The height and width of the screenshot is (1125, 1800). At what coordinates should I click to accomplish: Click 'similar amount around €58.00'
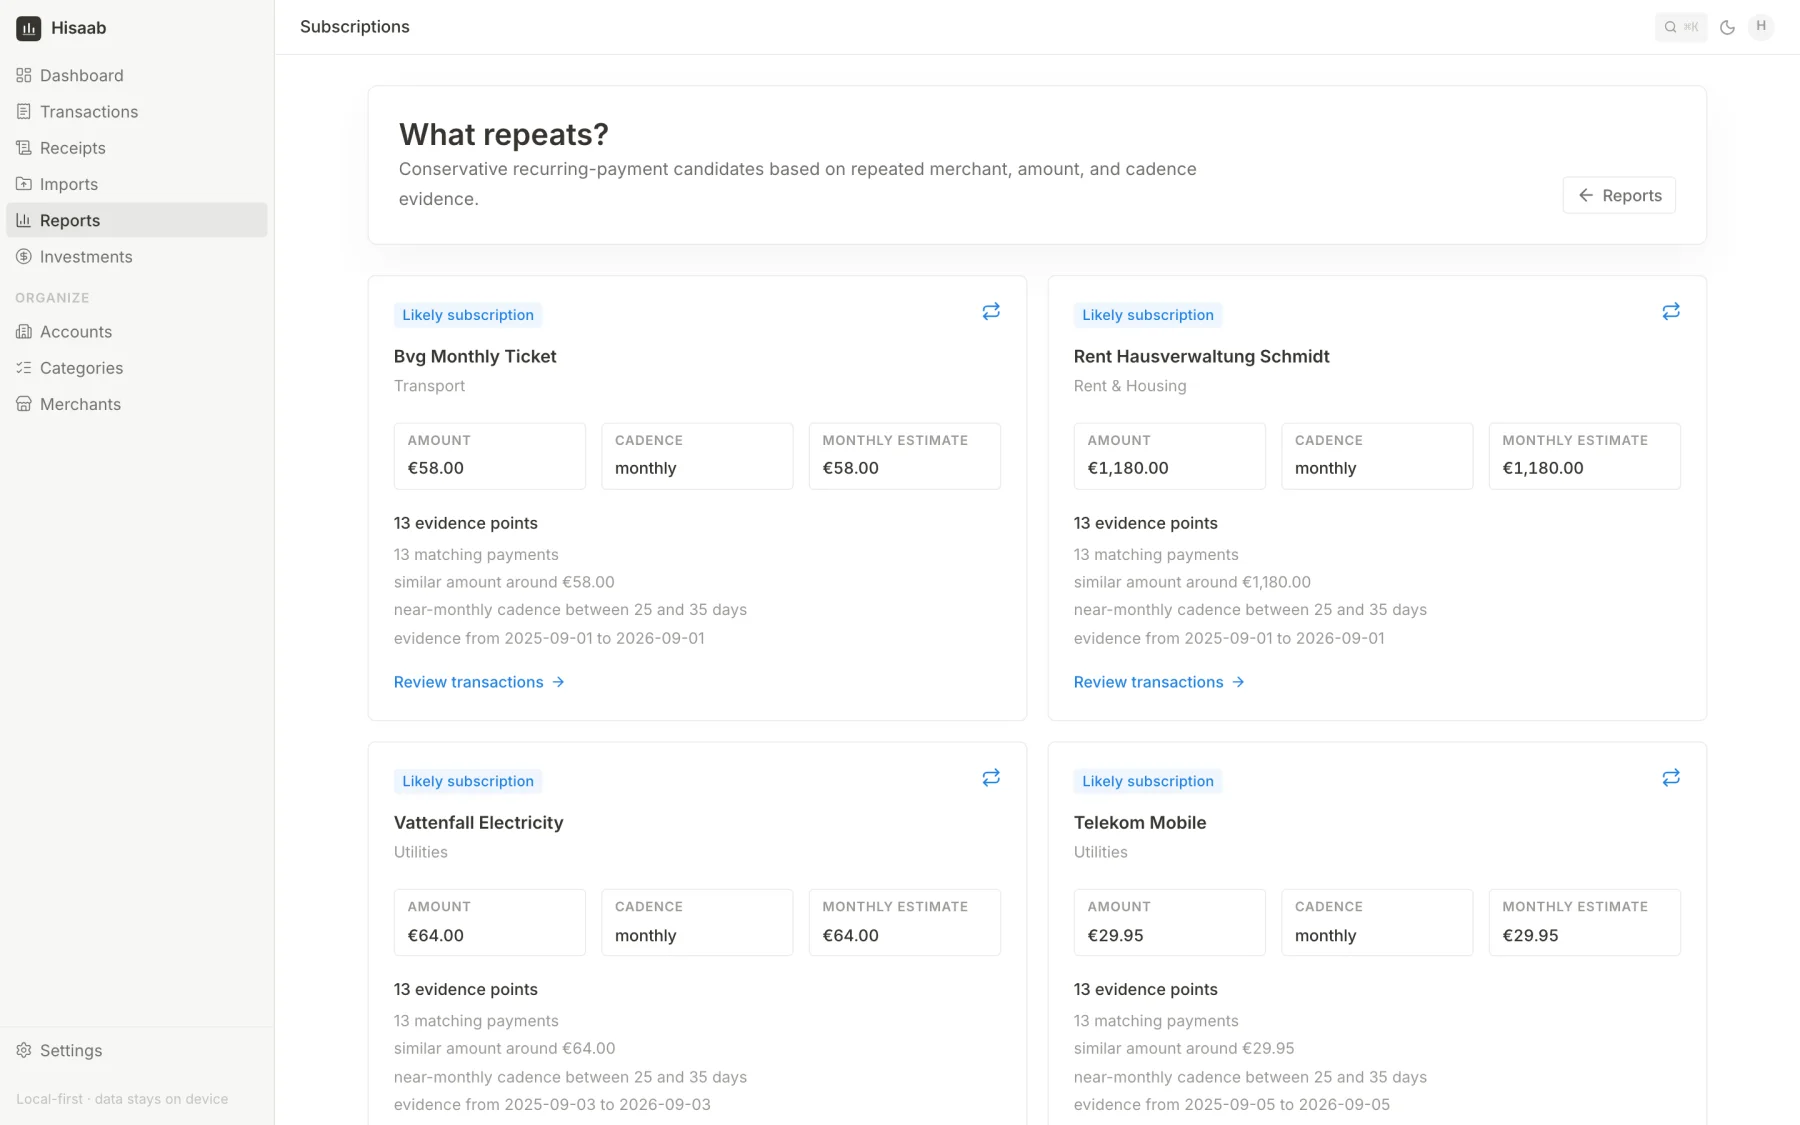coord(504,582)
